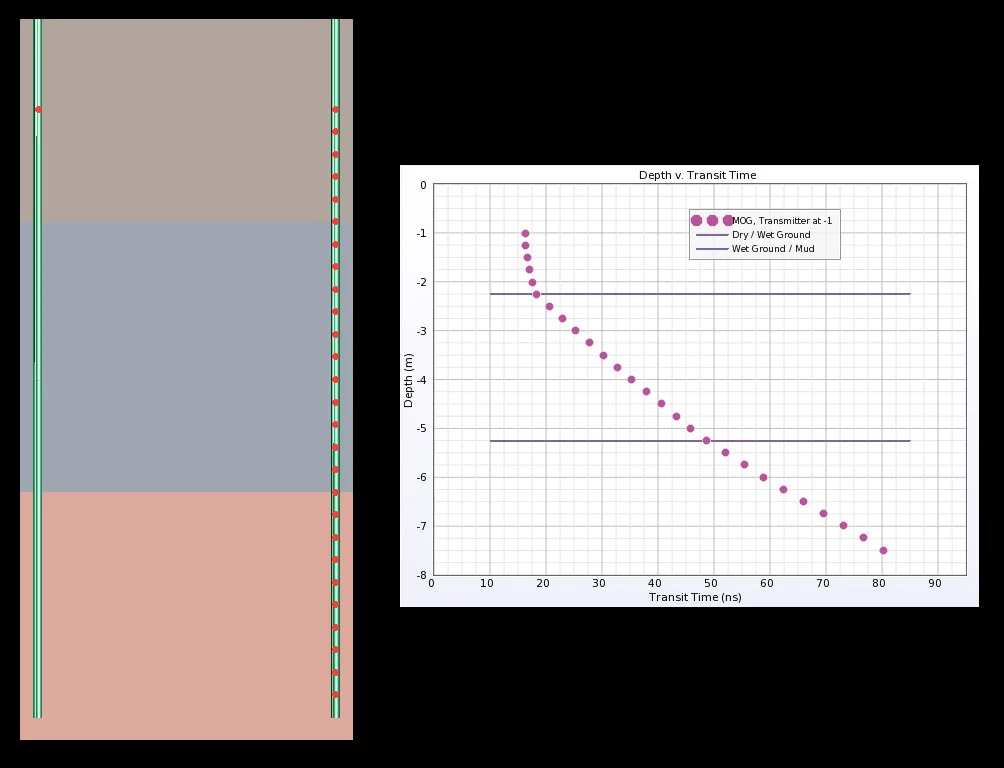Select the data point at depth -3 m
Viewport: 1004px width, 768px height.
click(575, 331)
